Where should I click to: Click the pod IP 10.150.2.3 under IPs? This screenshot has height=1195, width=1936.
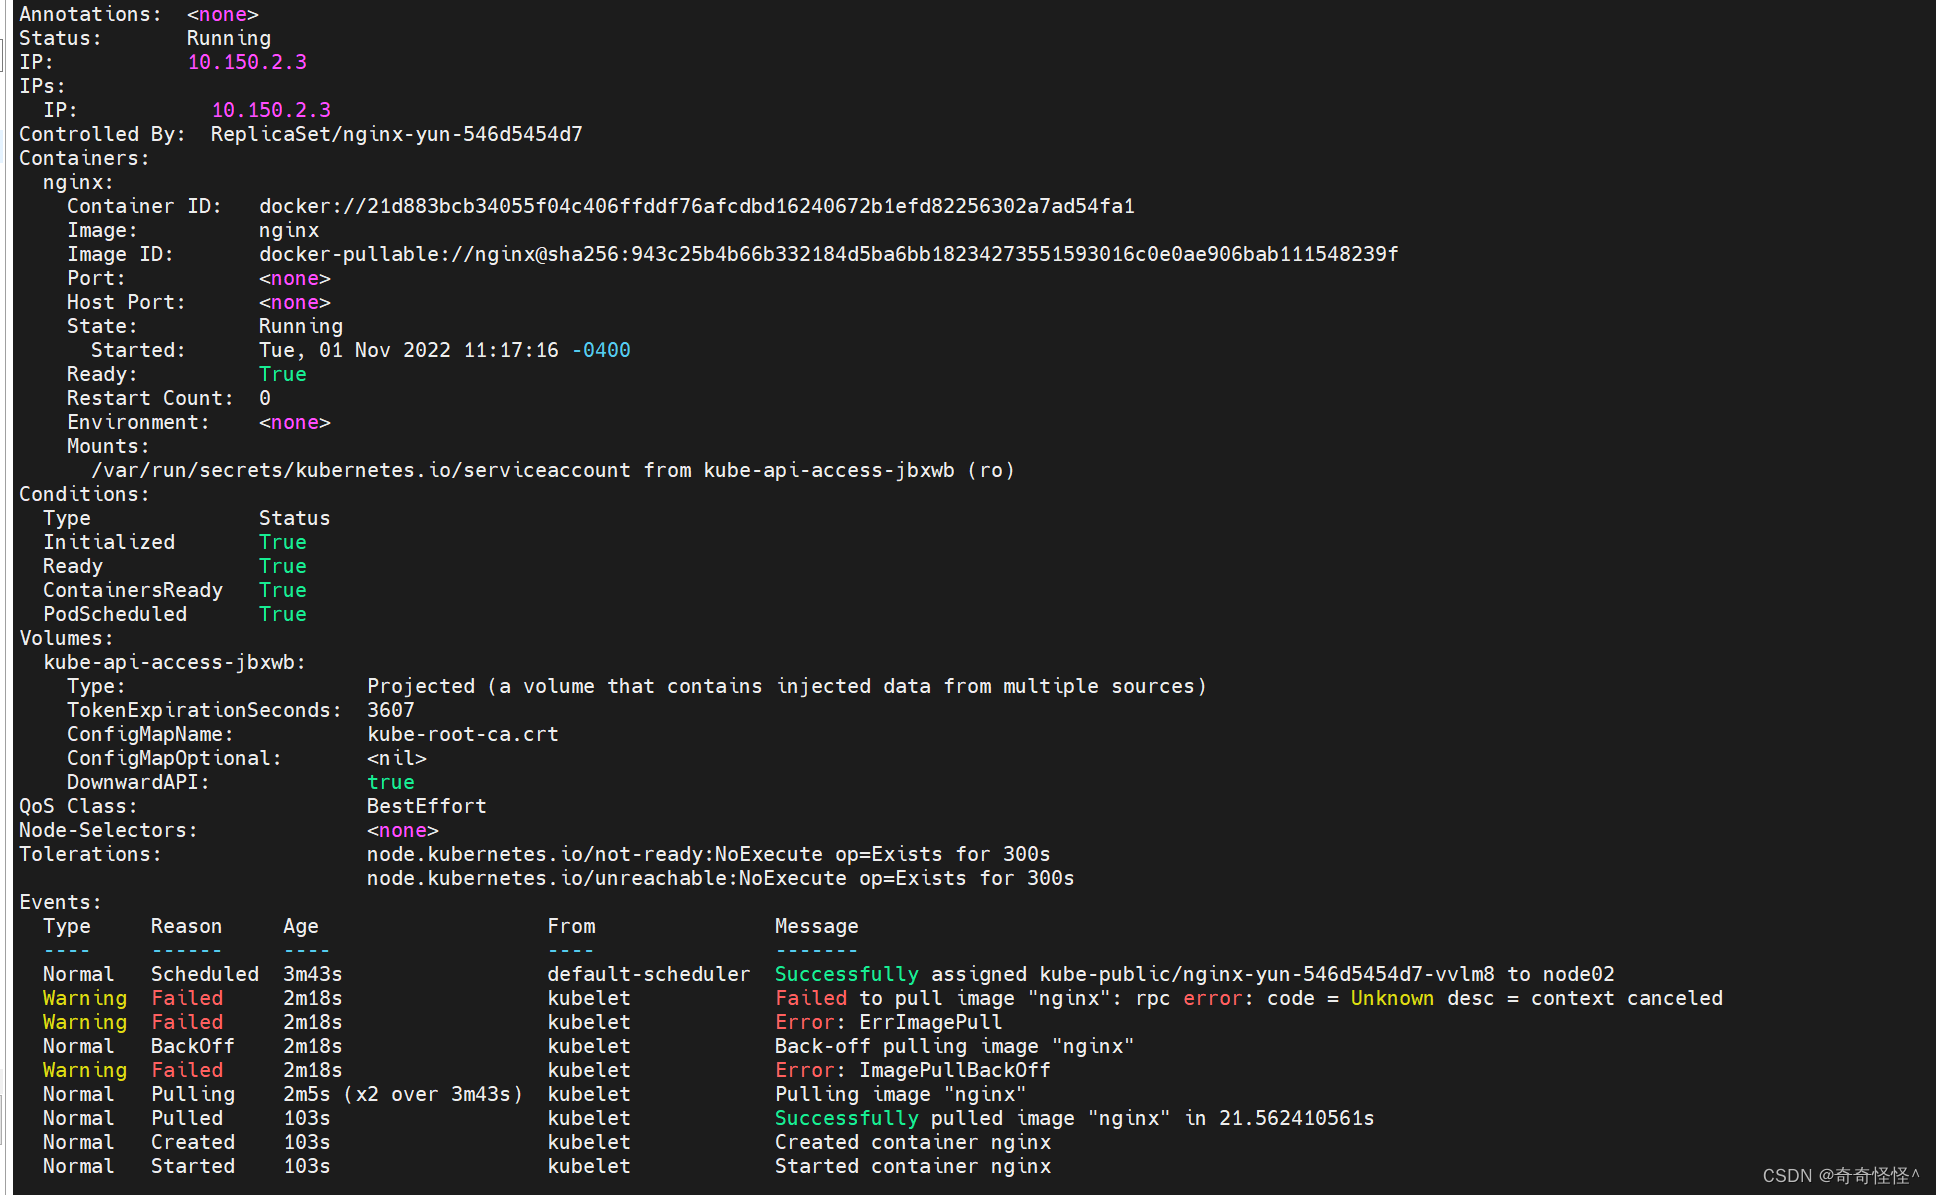270,110
